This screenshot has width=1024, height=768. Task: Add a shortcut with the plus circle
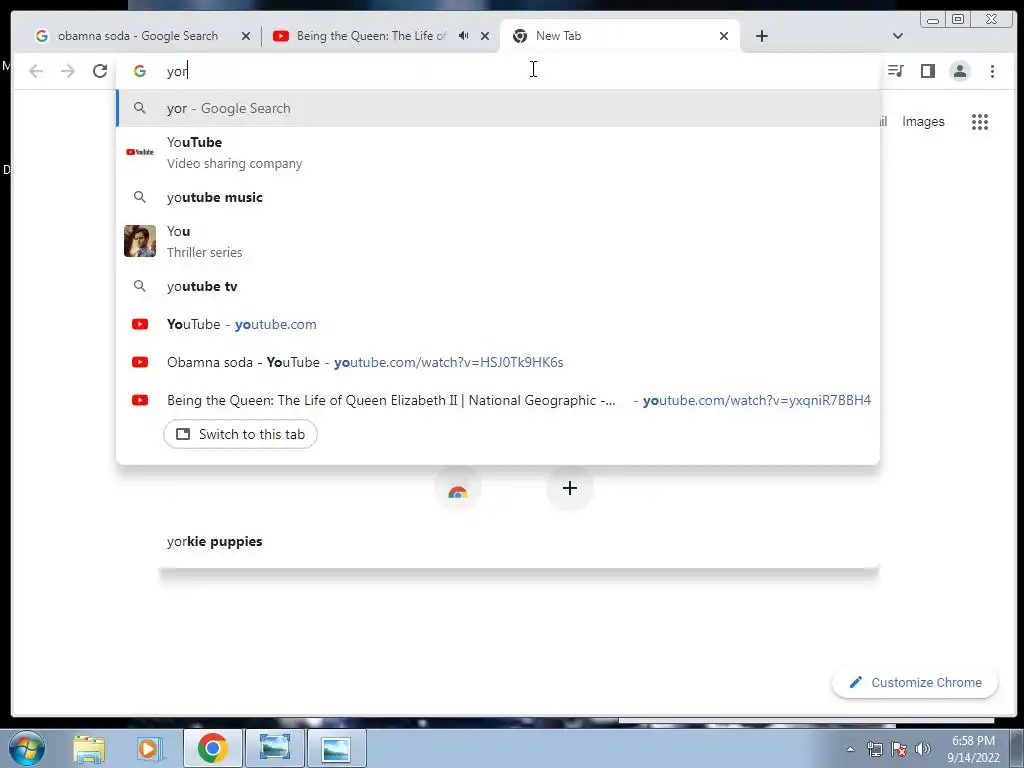pyautogui.click(x=569, y=488)
